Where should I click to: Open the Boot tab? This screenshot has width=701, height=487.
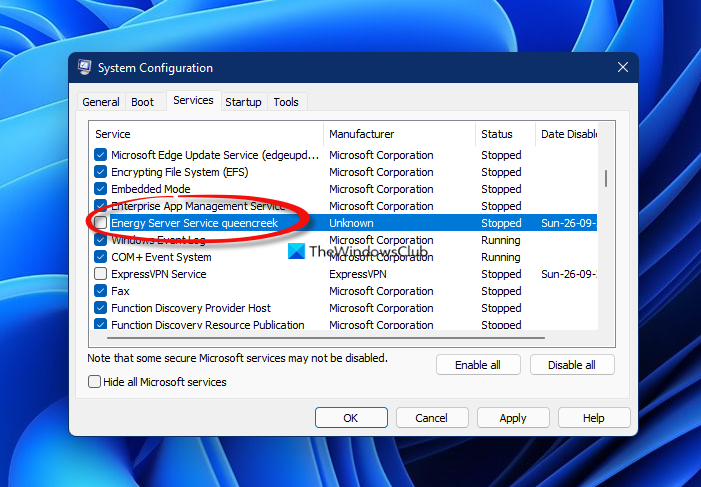[x=142, y=102]
